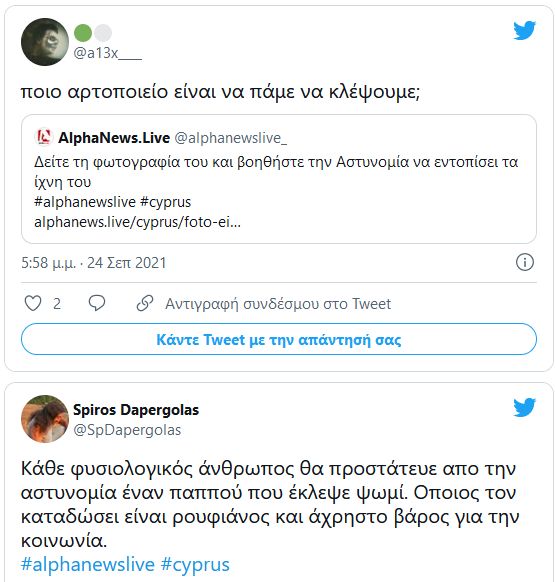Click the 'Κάντε Tweet με την απάντησή σας' button

279,339
